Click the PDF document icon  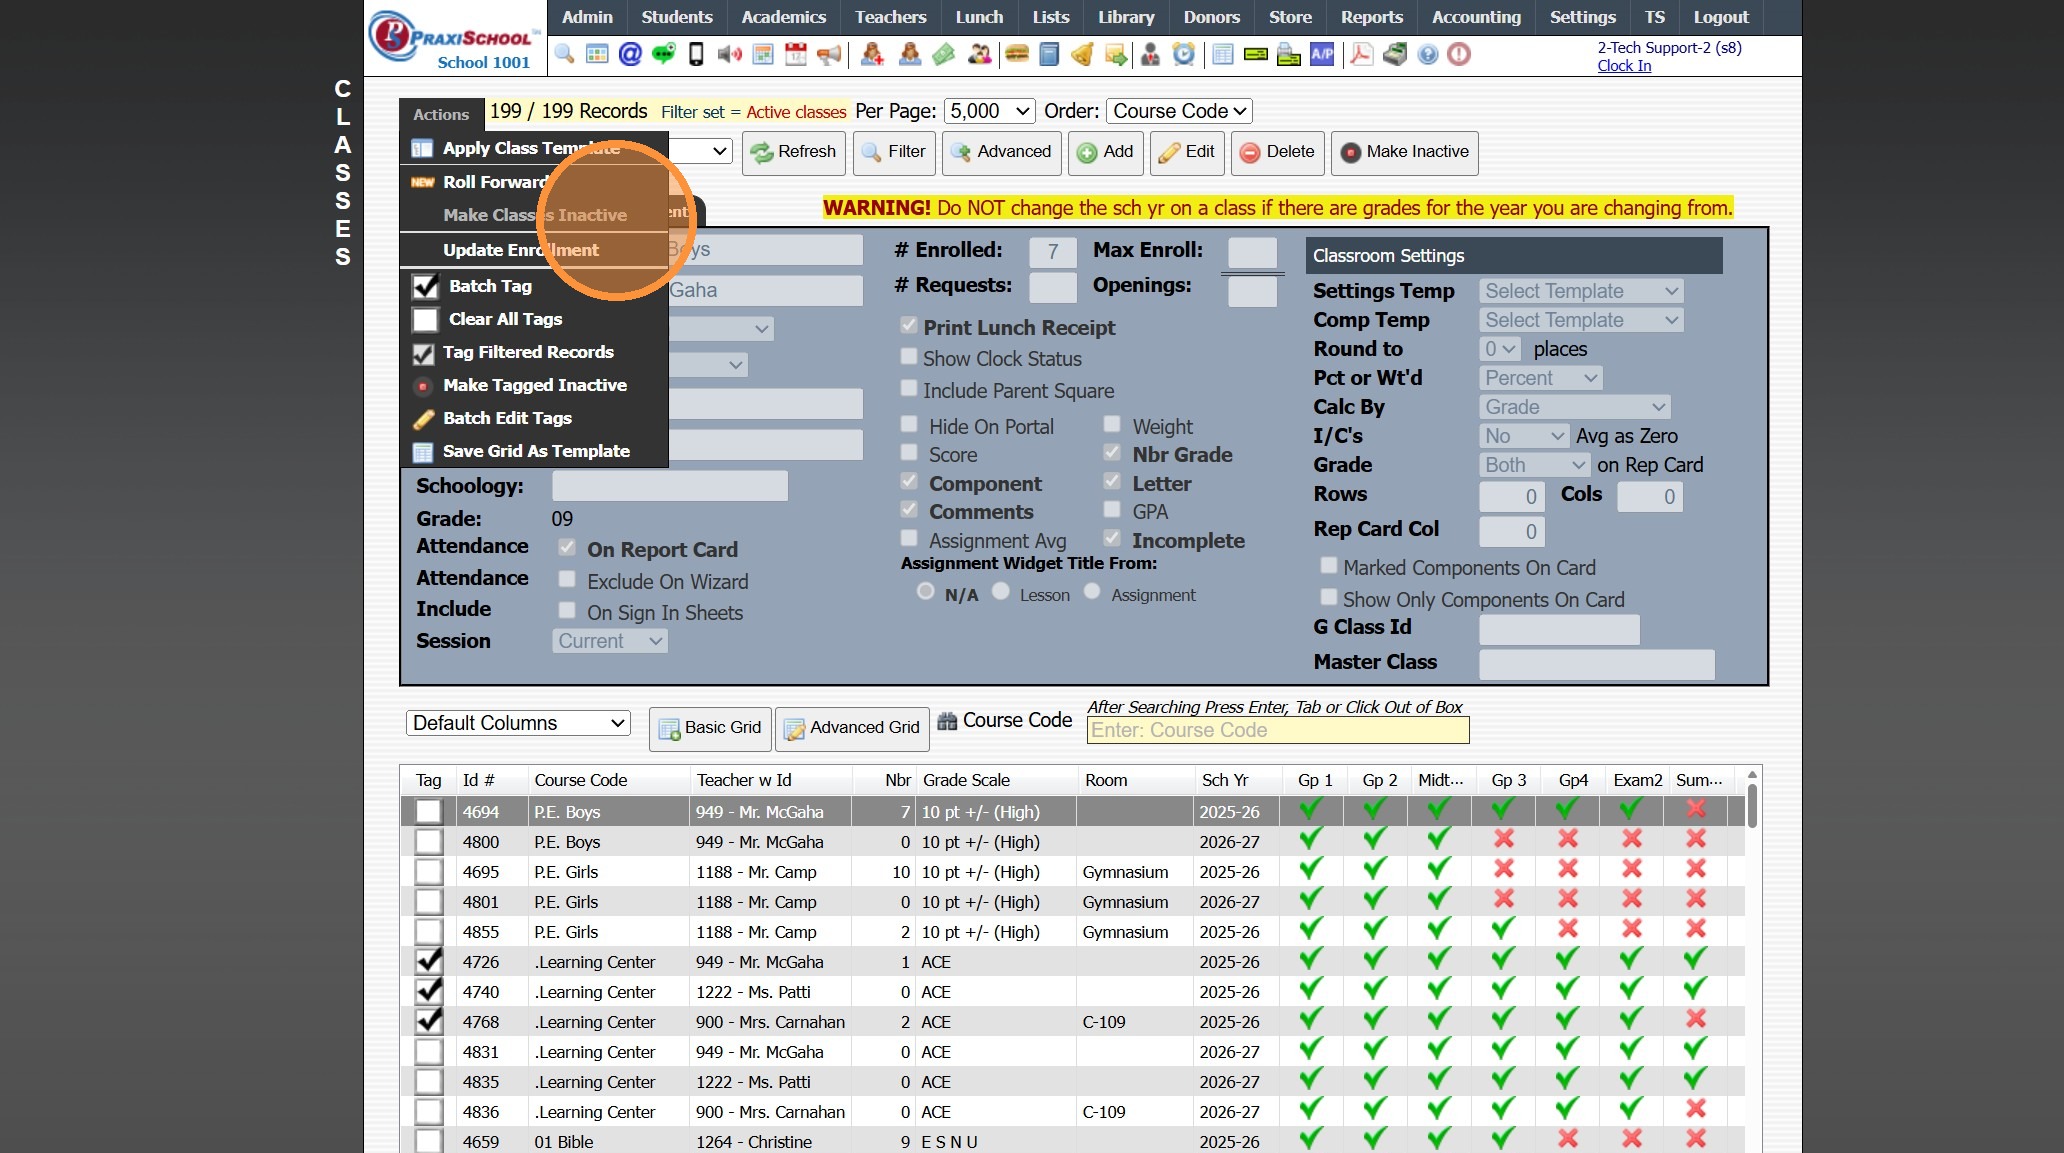(x=1361, y=54)
